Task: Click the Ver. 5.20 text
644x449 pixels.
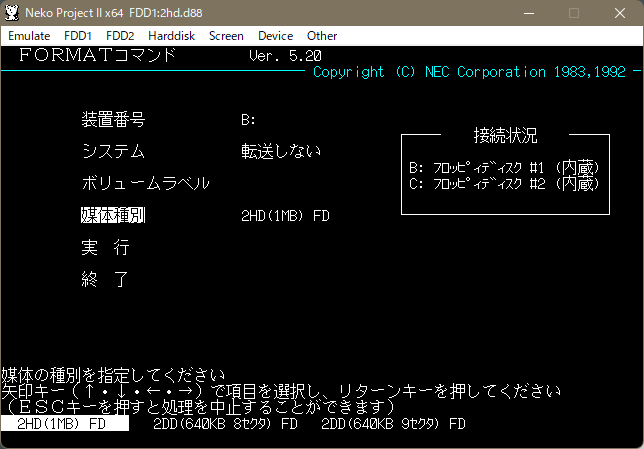Action: tap(285, 55)
